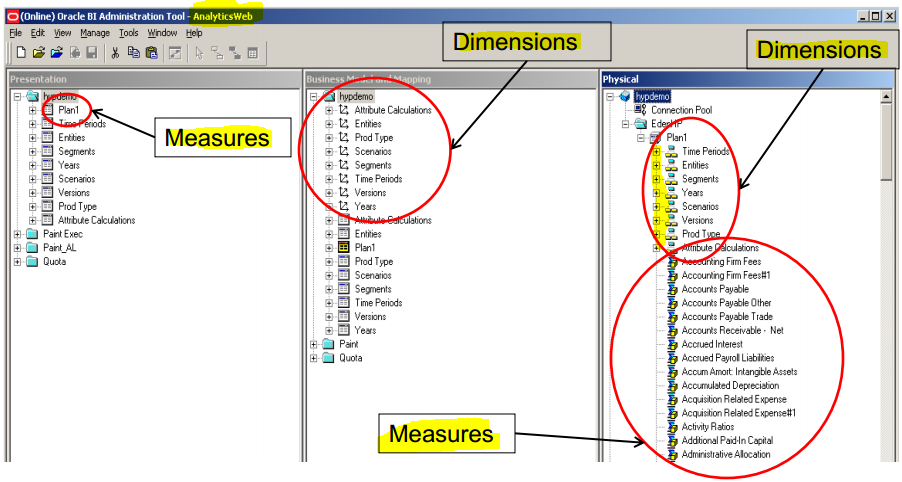Click the Paste clipboard icon
Image resolution: width=902 pixels, height=482 pixels.
click(151, 53)
